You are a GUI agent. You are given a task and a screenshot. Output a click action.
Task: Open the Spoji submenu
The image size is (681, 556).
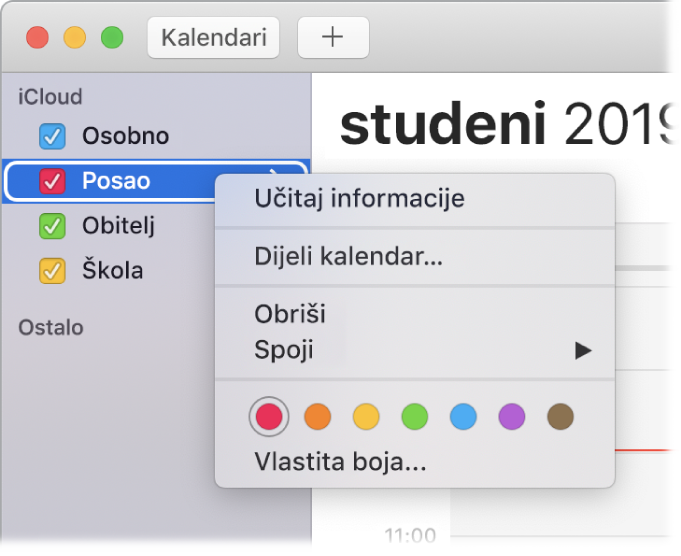415,350
